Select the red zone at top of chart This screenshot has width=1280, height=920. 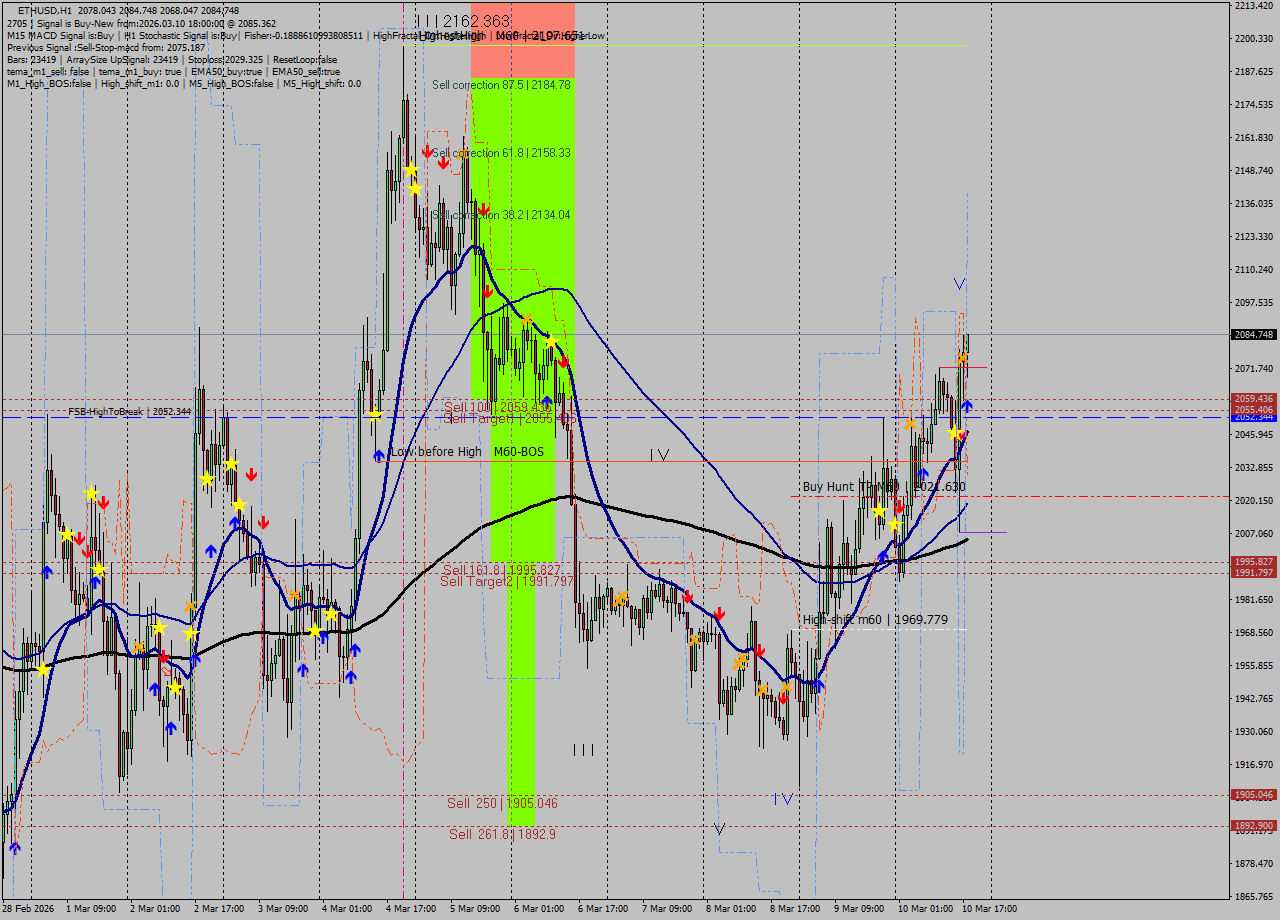coord(522,40)
